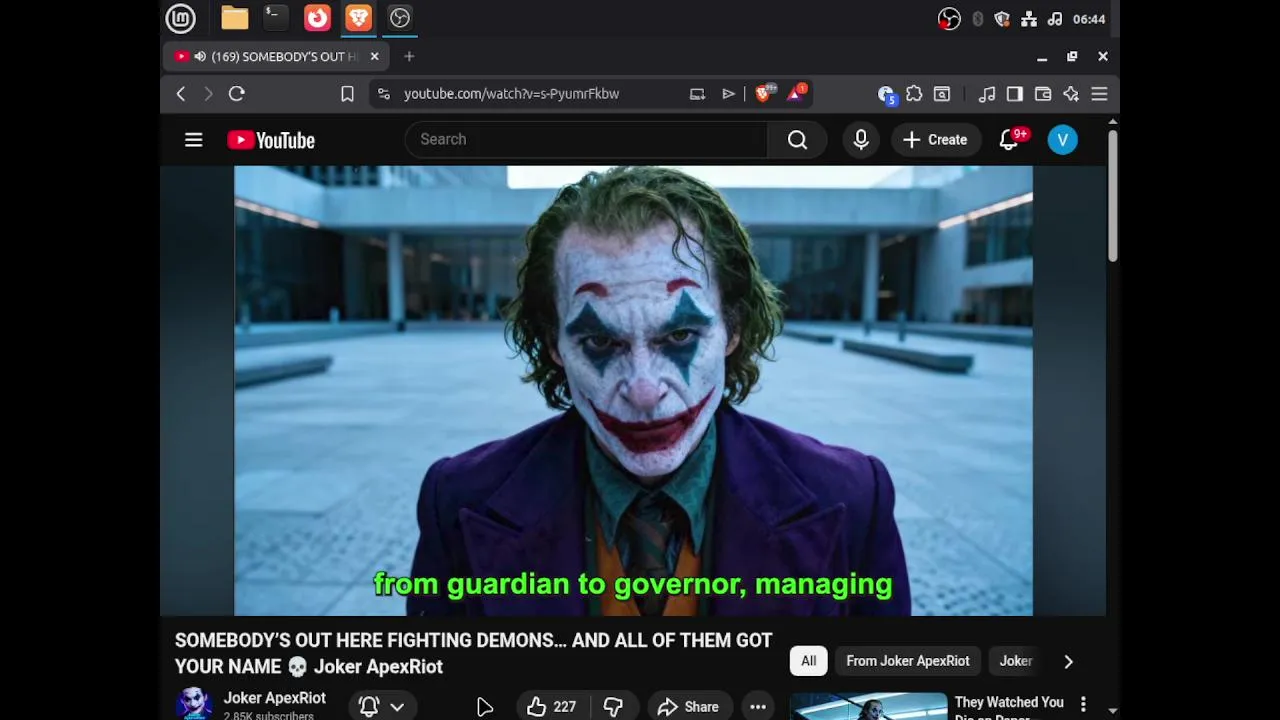
Task: Click the scrollbar down arrow
Action: coord(1112,711)
